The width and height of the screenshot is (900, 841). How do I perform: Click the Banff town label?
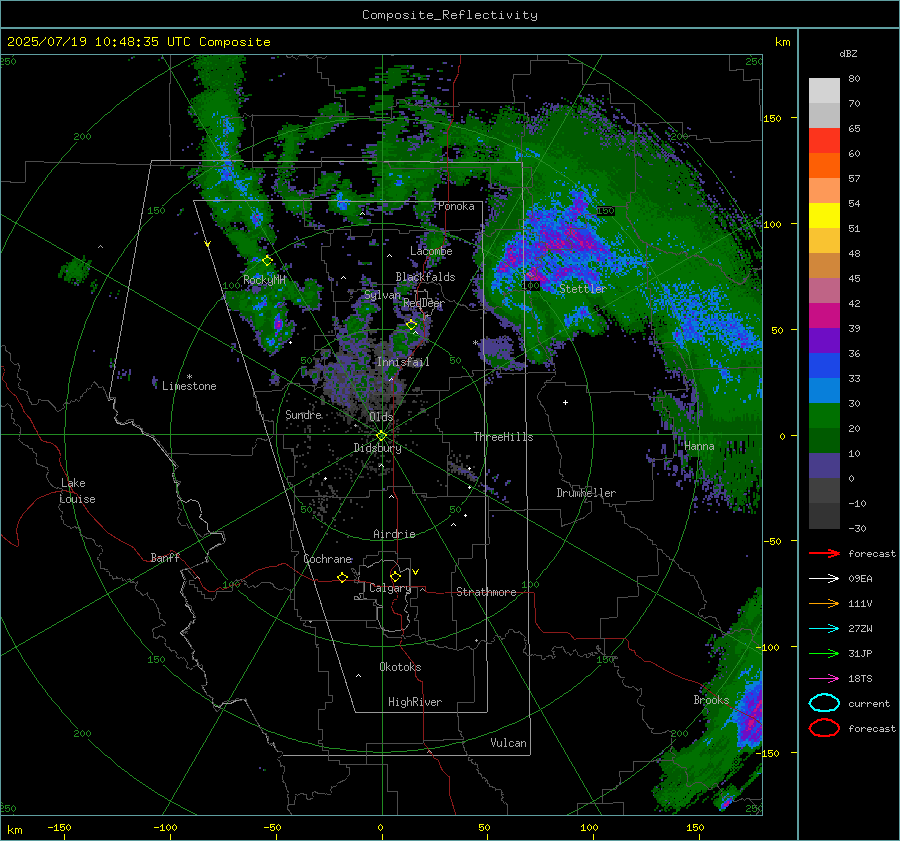click(x=165, y=558)
